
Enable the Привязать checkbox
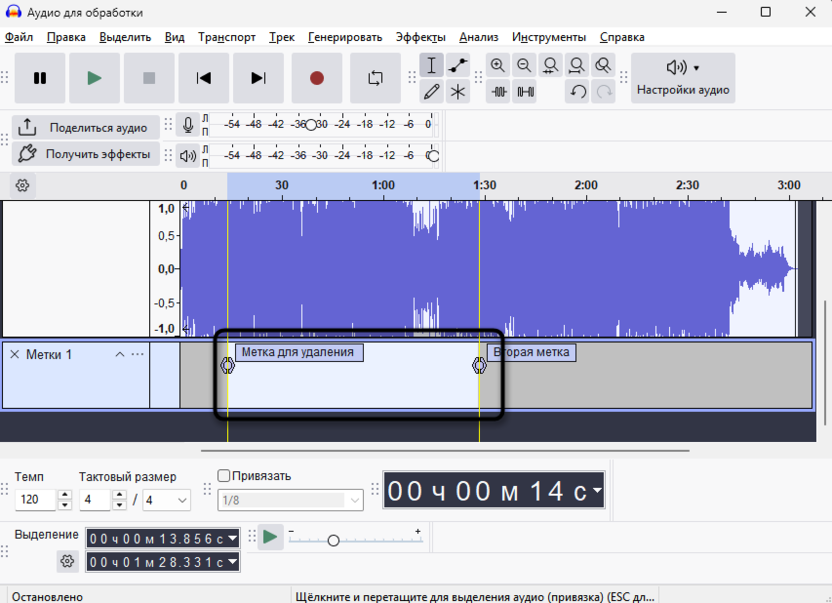224,476
